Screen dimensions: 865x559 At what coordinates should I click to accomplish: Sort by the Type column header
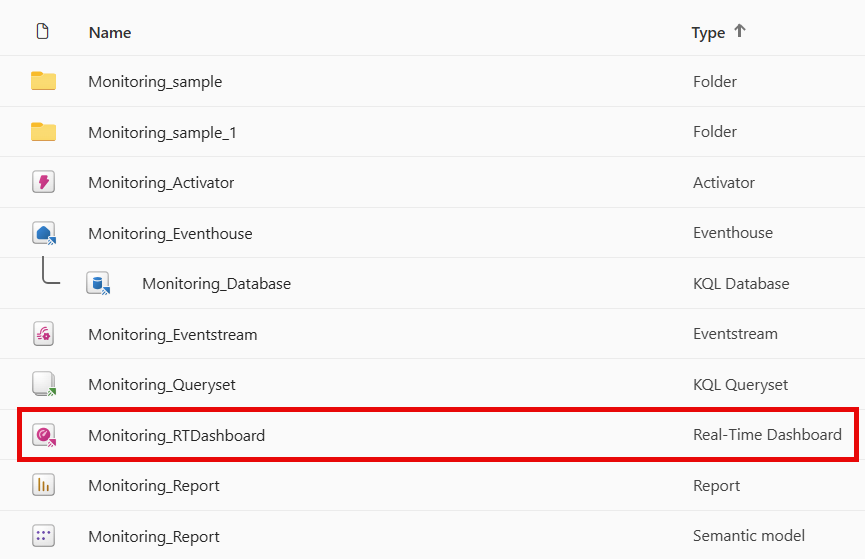pyautogui.click(x=708, y=33)
